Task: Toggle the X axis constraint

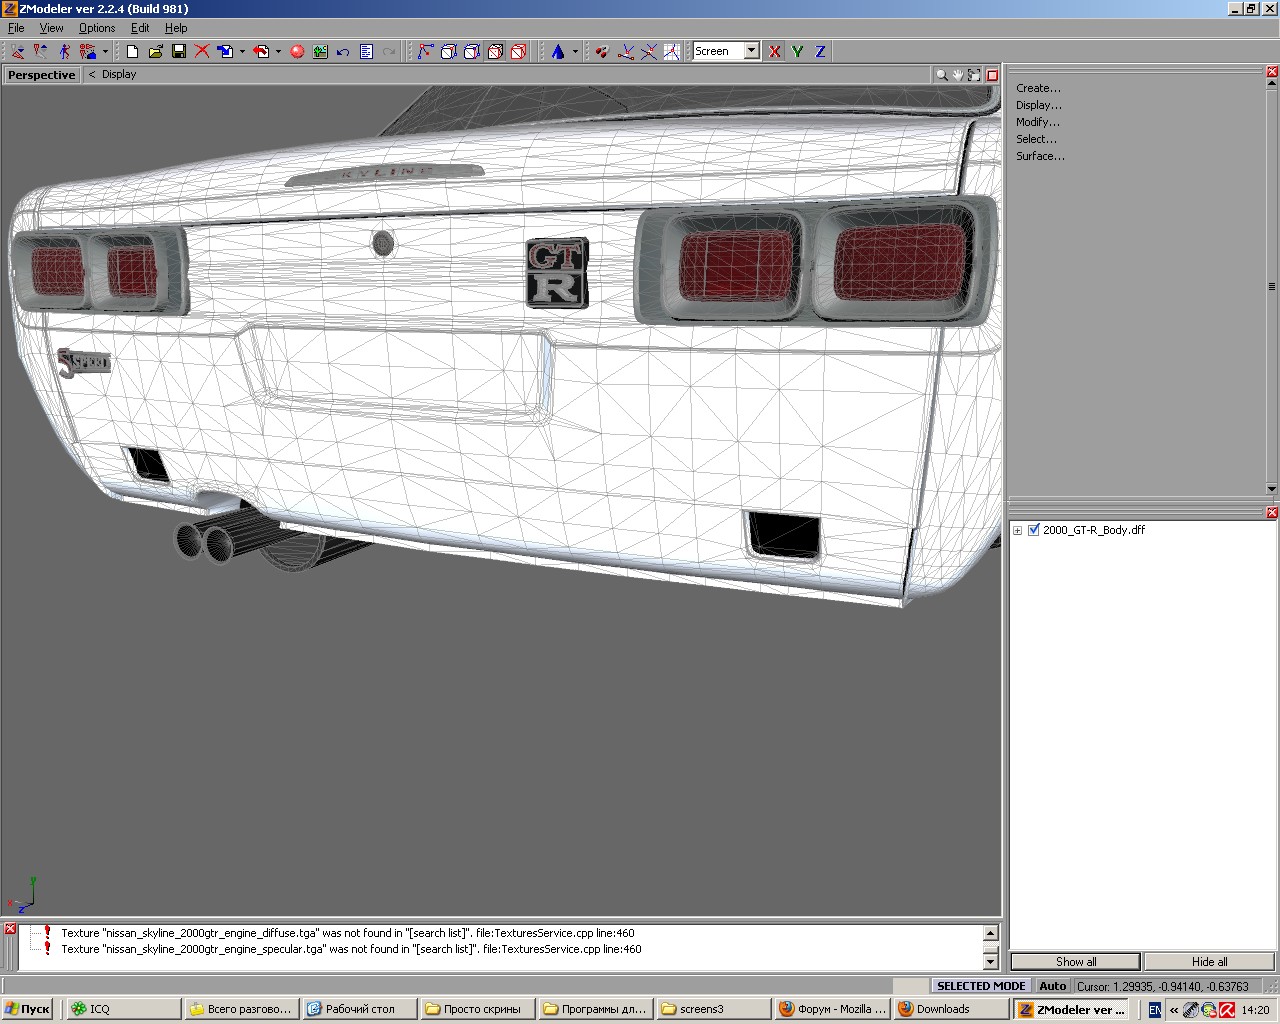Action: click(x=774, y=51)
